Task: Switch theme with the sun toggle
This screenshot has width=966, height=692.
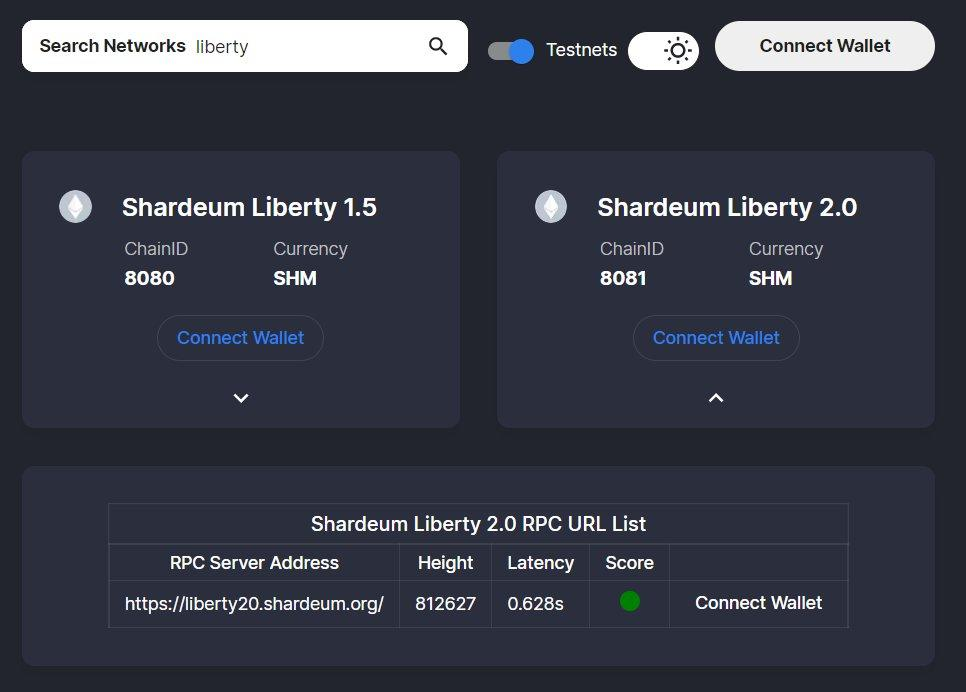Action: click(664, 51)
